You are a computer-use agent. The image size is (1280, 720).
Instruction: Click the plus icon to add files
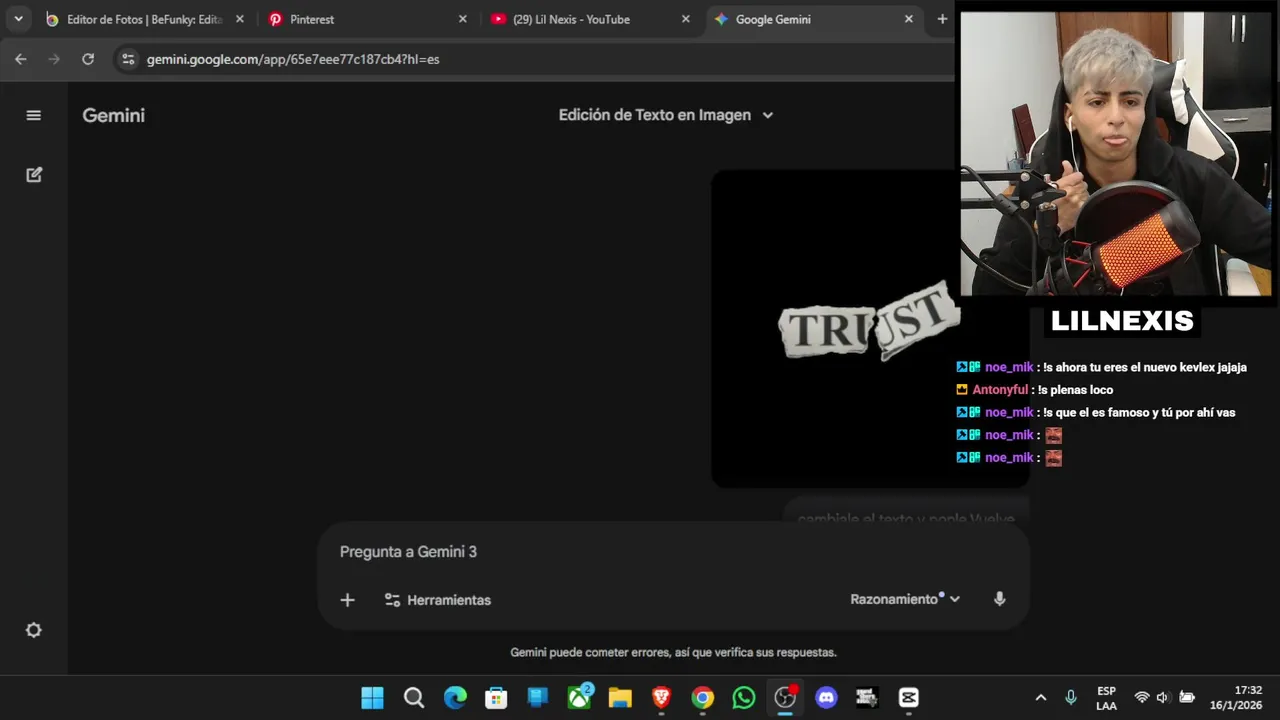(347, 600)
